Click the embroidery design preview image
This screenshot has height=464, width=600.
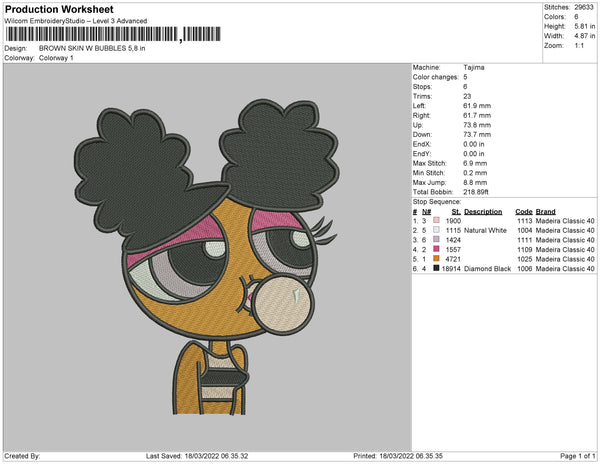point(207,257)
